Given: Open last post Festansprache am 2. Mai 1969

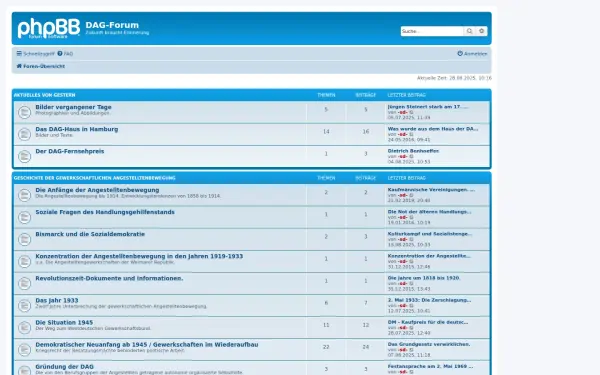Looking at the screenshot, I should click(430, 367).
